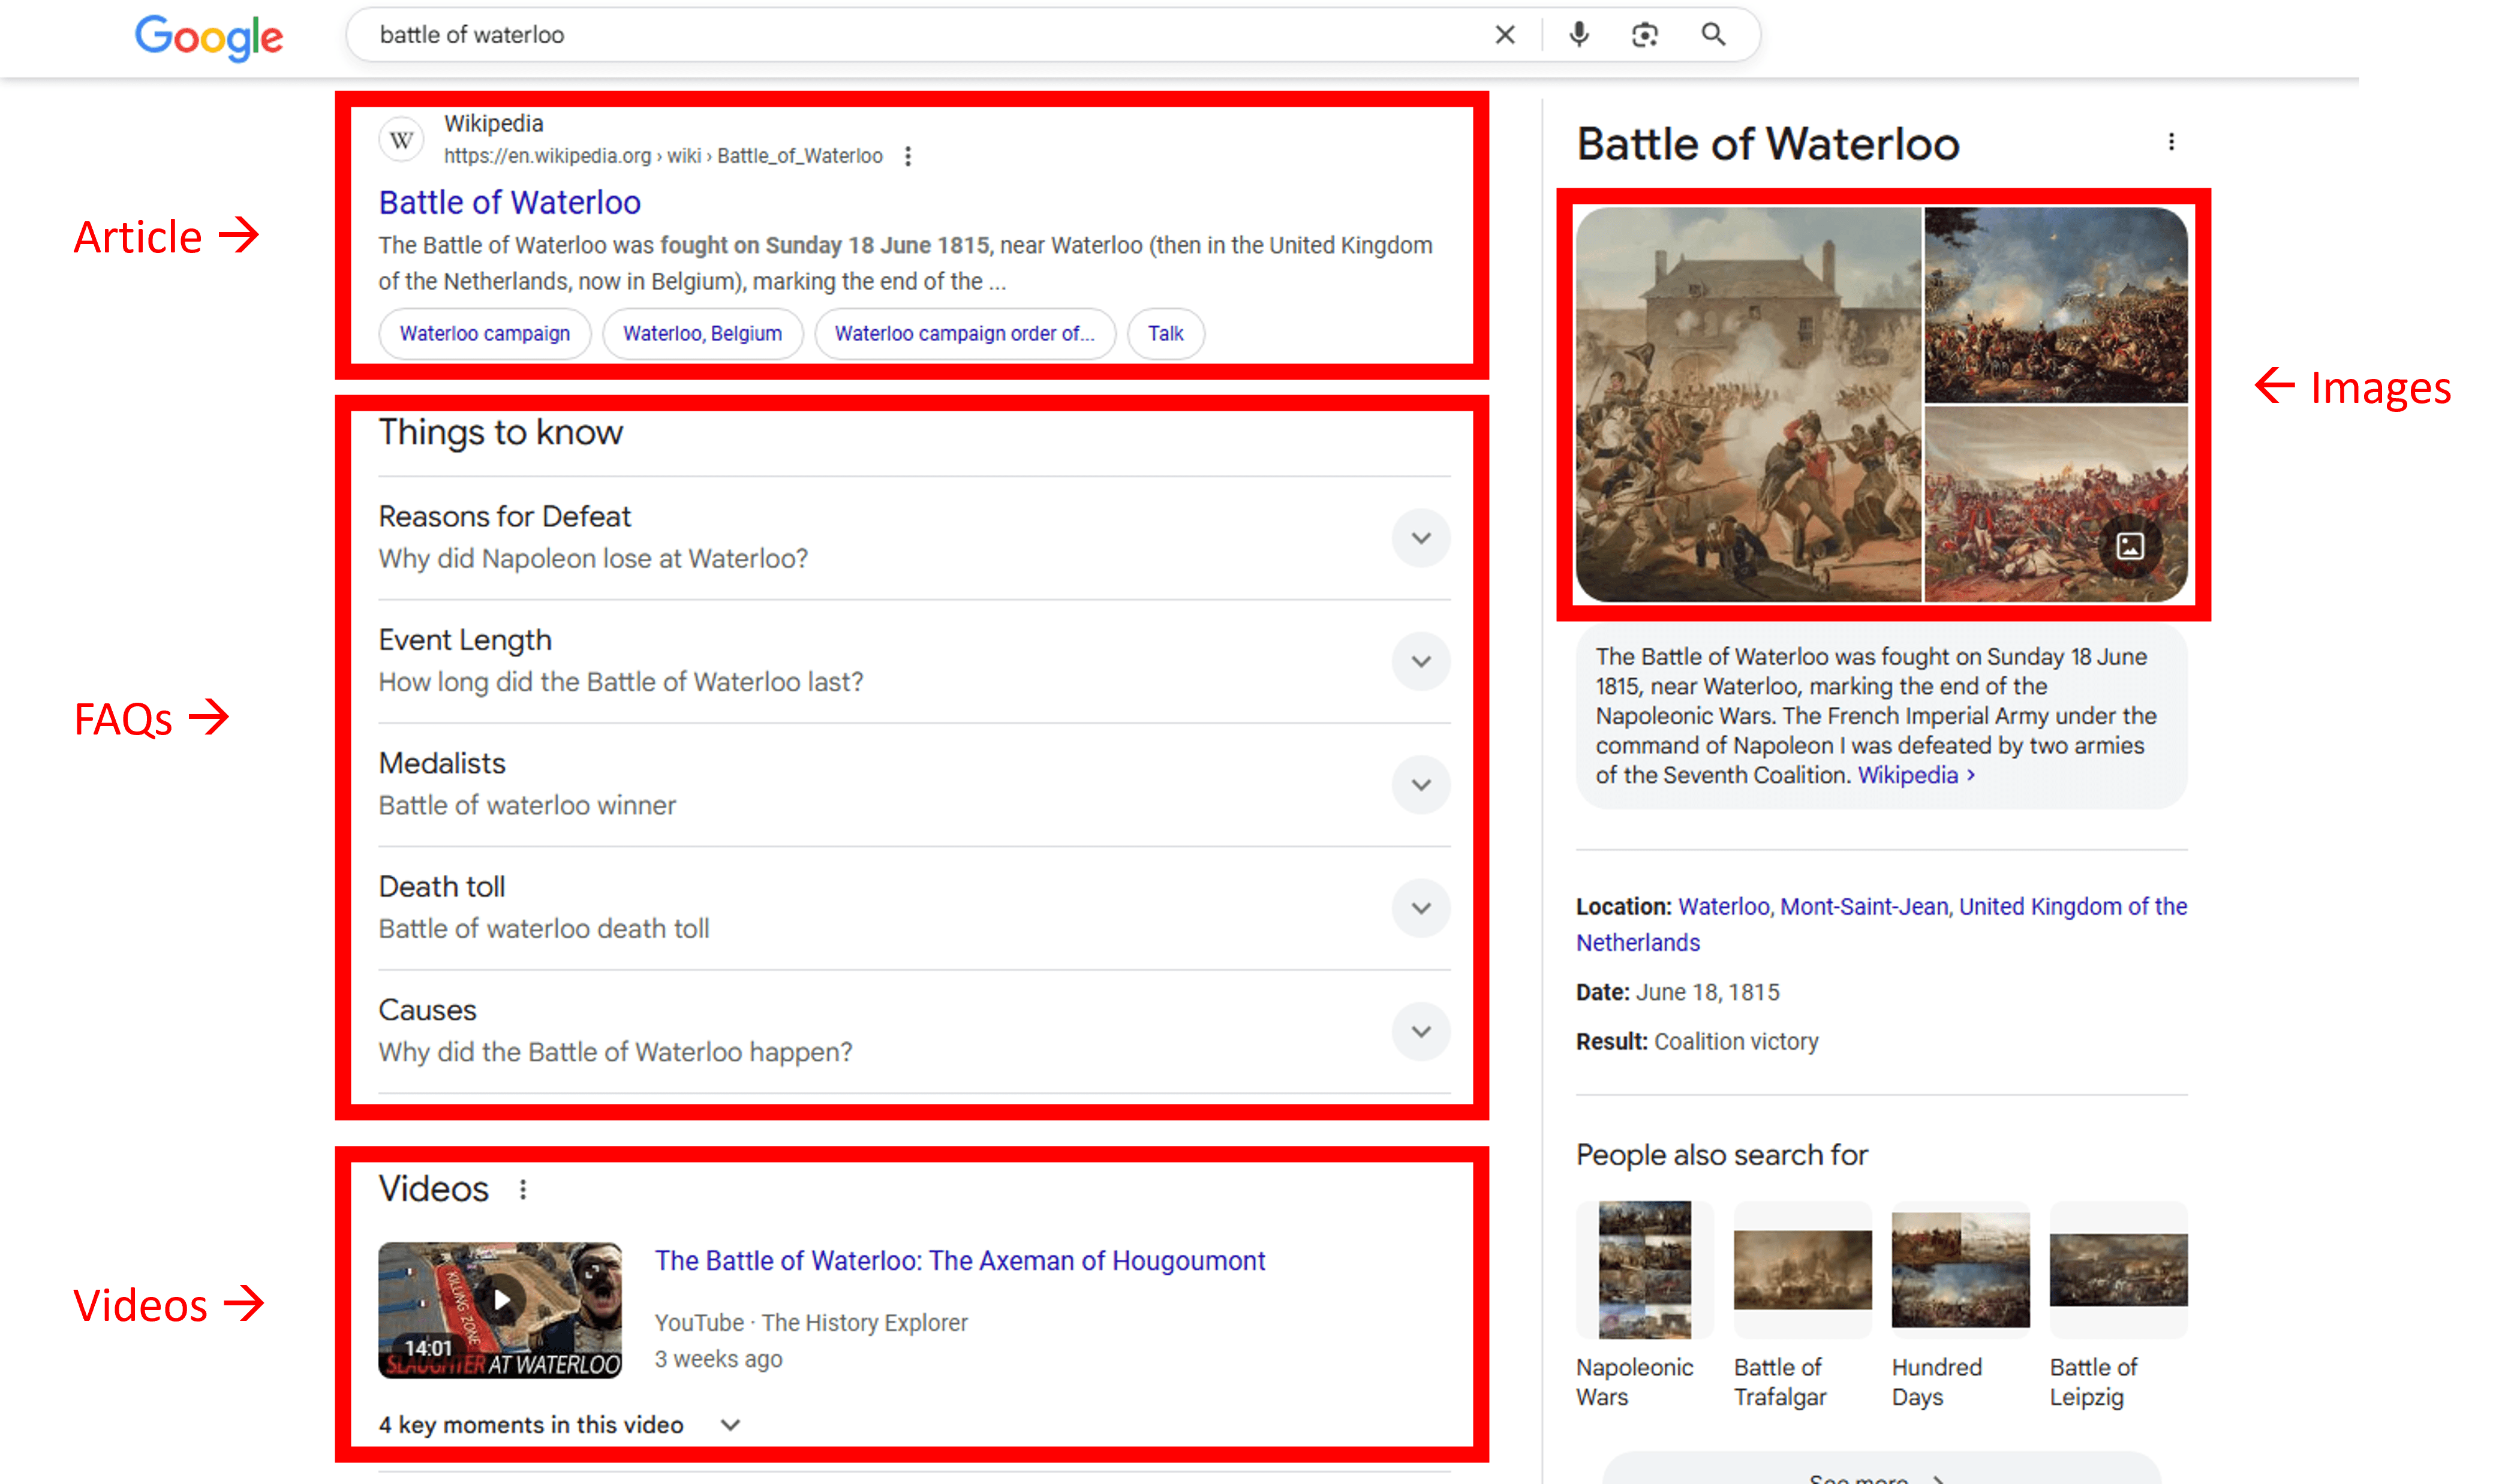This screenshot has height=1484, width=2499.
Task: Click the more images icon on painting
Action: coord(2129,546)
